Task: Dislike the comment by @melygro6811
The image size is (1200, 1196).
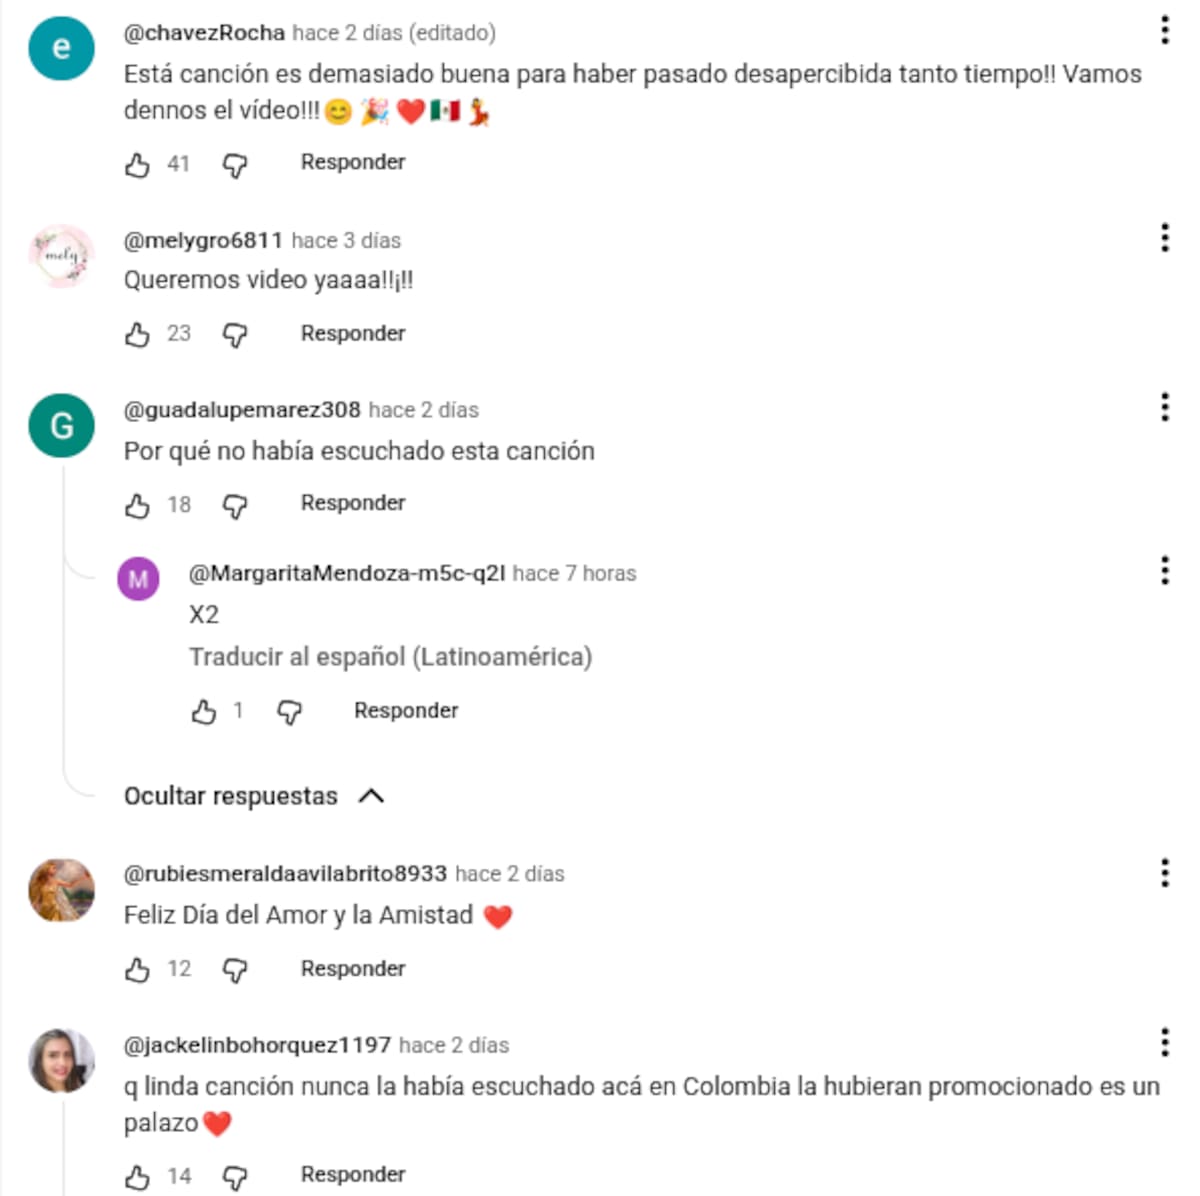Action: tap(235, 335)
